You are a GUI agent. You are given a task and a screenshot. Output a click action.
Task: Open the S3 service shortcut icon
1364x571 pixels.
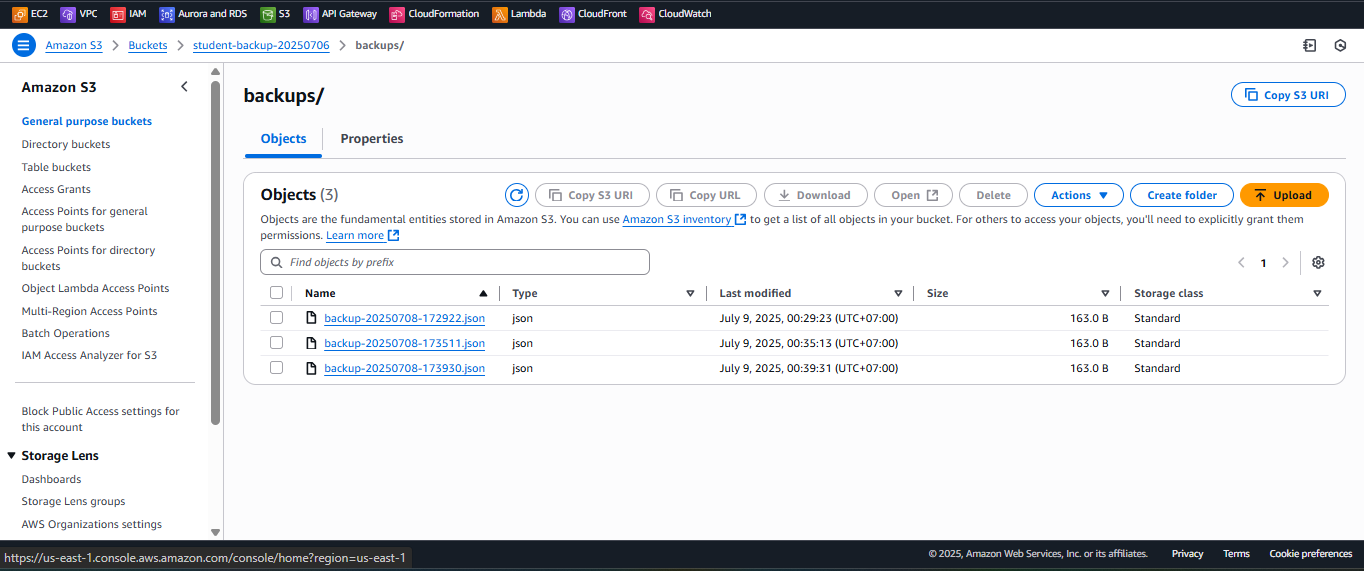tap(267, 14)
